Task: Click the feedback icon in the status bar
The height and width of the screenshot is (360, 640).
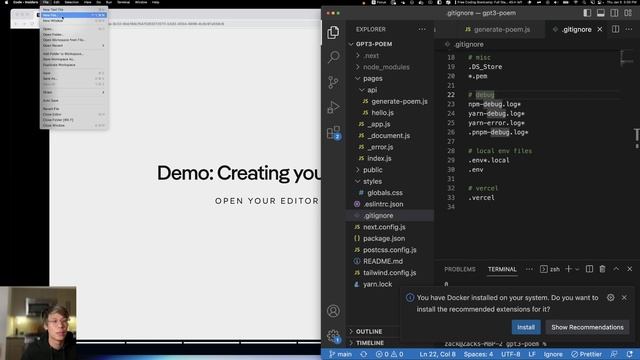Action: [614, 354]
